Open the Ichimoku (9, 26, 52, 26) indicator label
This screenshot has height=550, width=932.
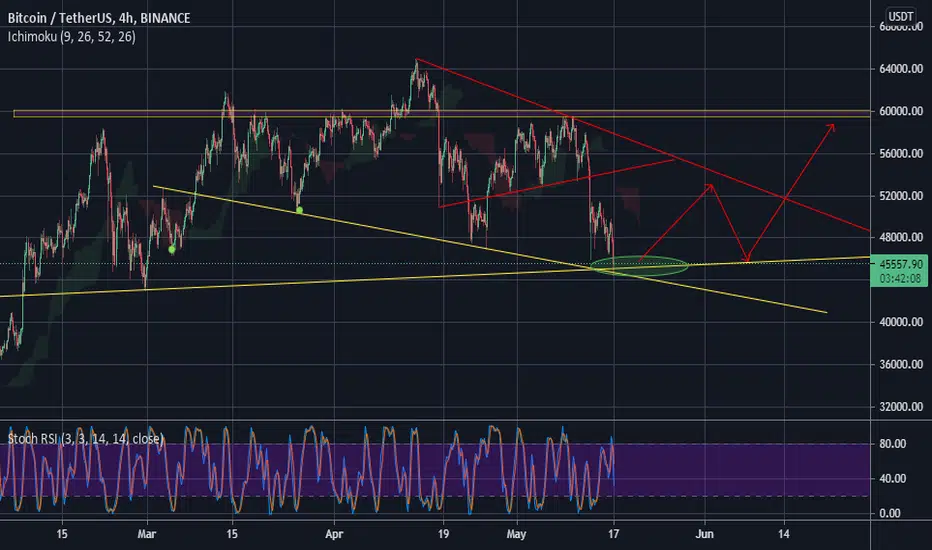pos(71,37)
